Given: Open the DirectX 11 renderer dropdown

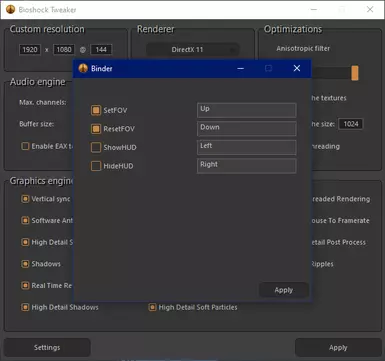Looking at the screenshot, I should tap(193, 50).
